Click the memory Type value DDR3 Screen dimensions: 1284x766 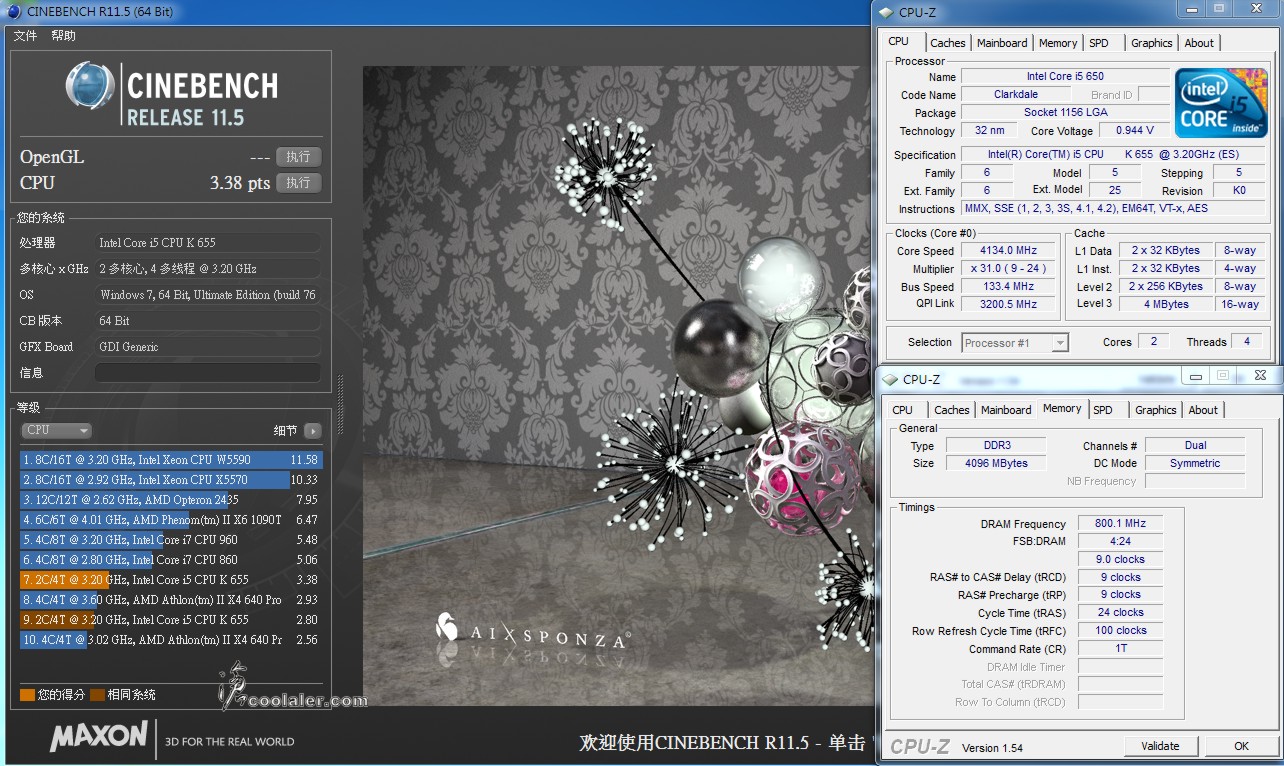click(994, 446)
